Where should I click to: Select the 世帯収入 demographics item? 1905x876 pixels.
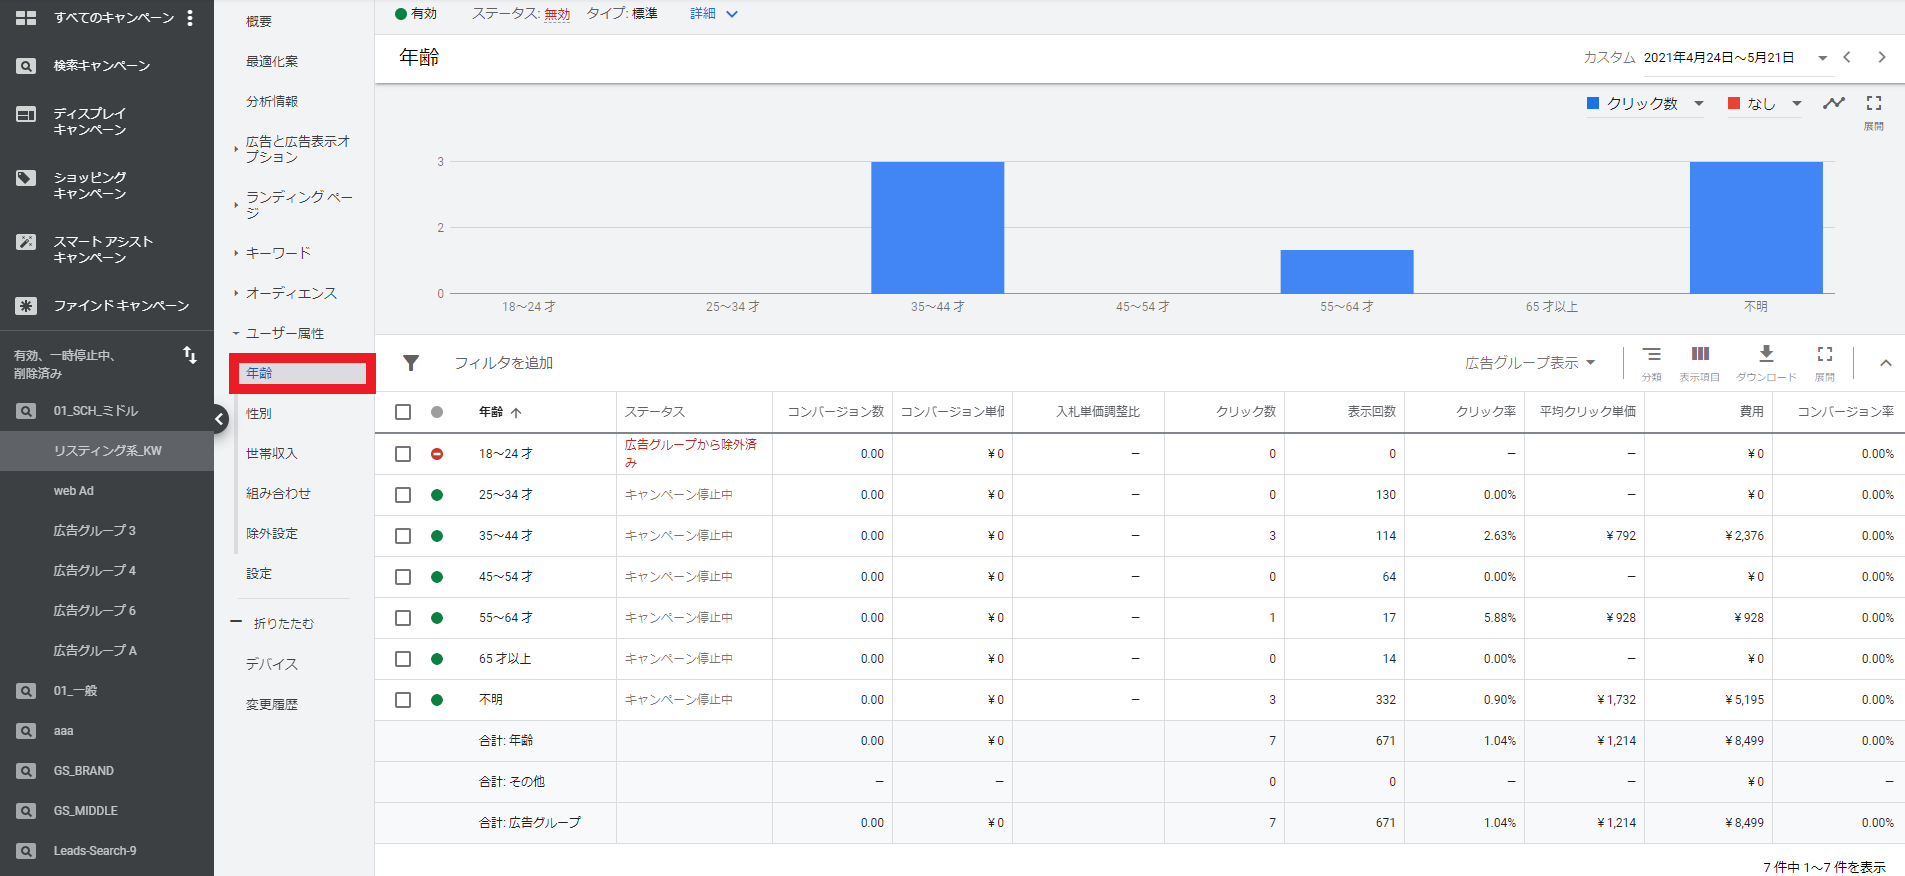[272, 453]
